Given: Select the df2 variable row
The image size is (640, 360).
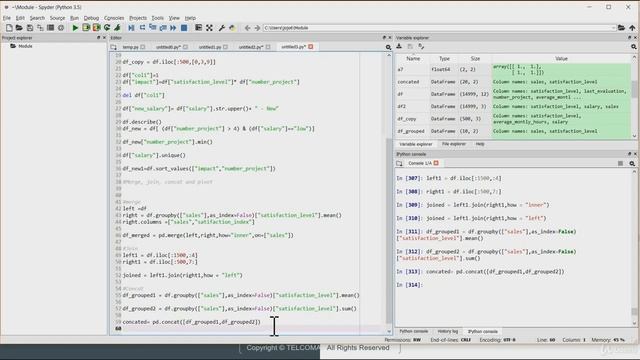Looking at the screenshot, I should click(513, 106).
